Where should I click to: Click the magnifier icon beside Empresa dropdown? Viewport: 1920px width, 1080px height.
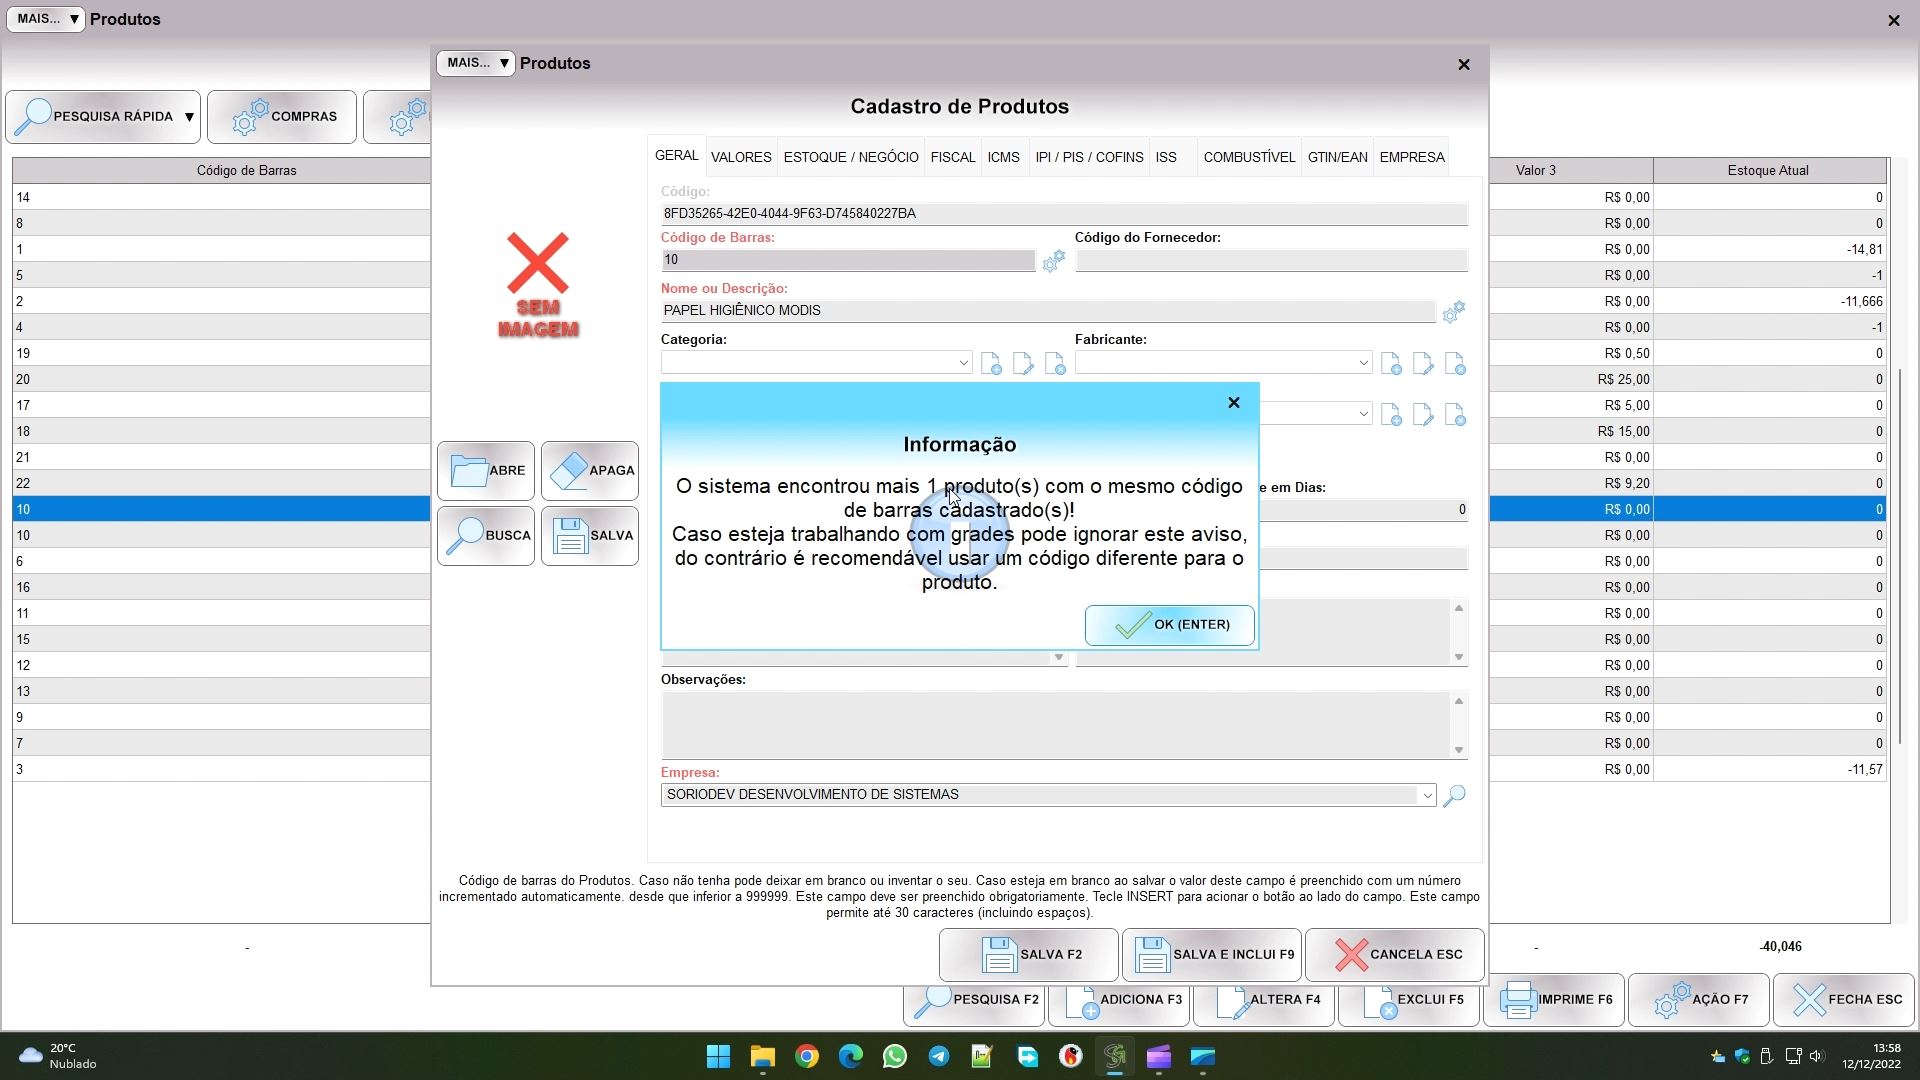1455,796
